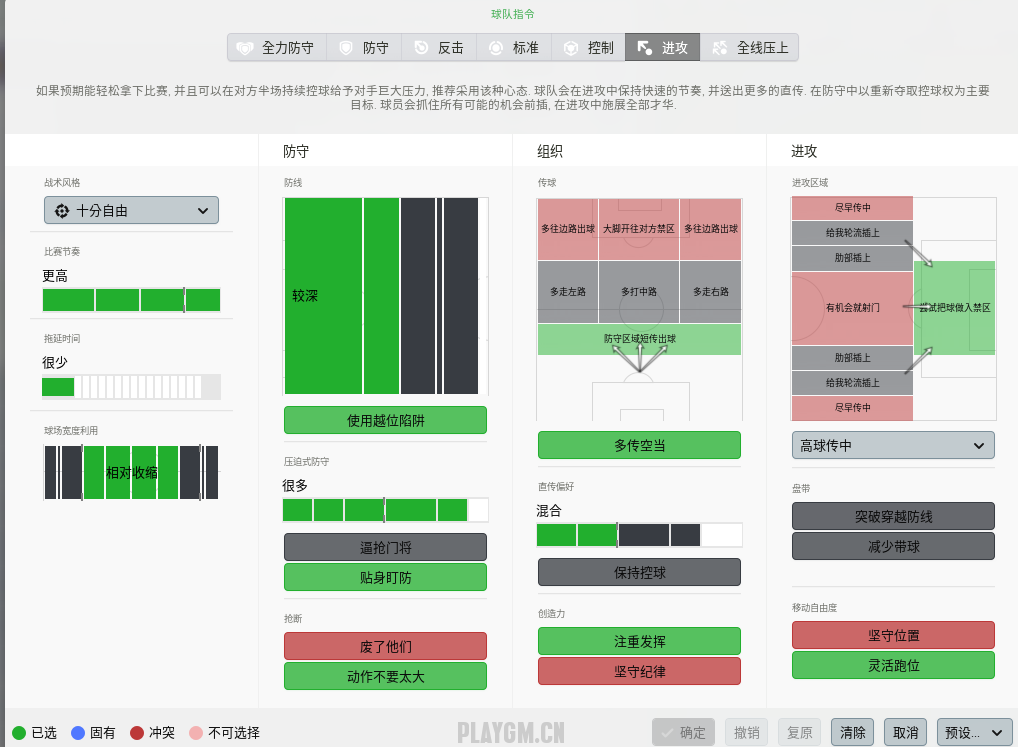This screenshot has width=1018, height=747.
Task: Toggle 逼抢门将 instruction
Action: [385, 547]
